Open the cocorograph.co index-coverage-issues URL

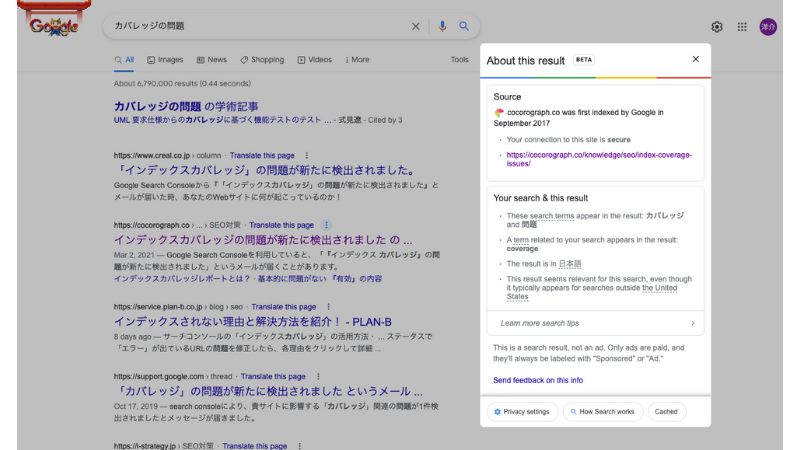(599, 159)
